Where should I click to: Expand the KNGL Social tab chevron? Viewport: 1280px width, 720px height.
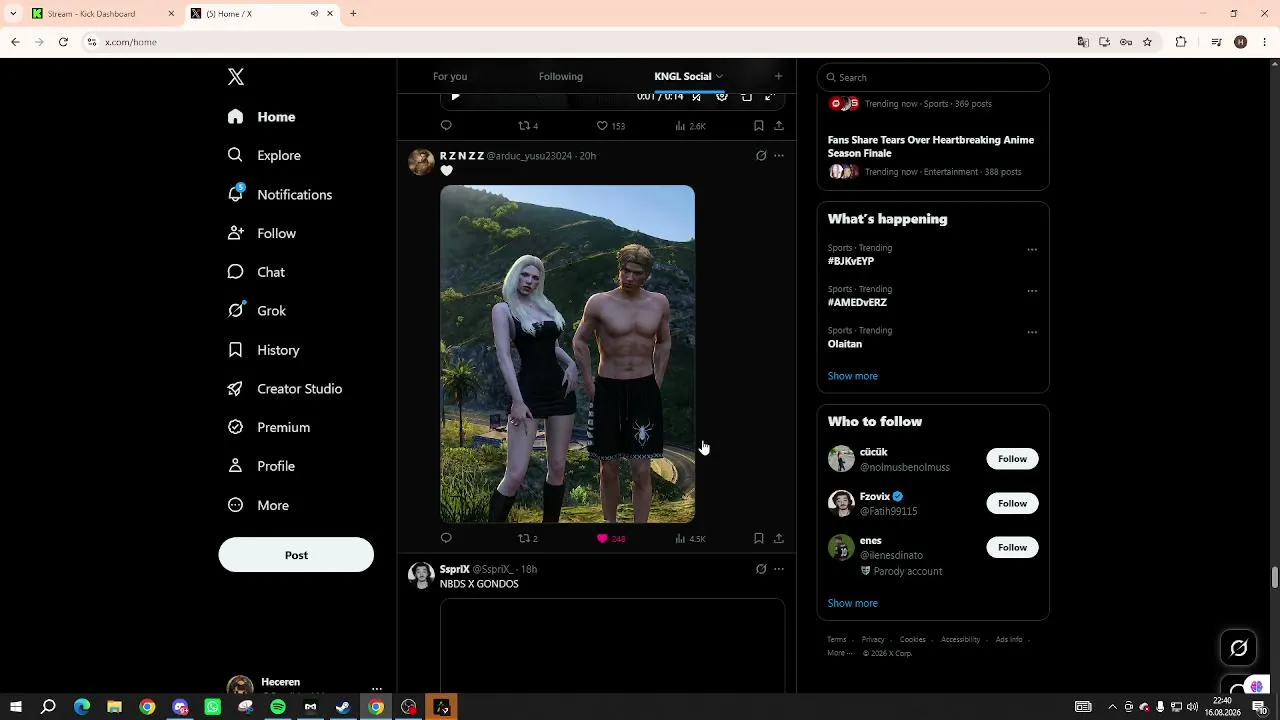pos(719,76)
